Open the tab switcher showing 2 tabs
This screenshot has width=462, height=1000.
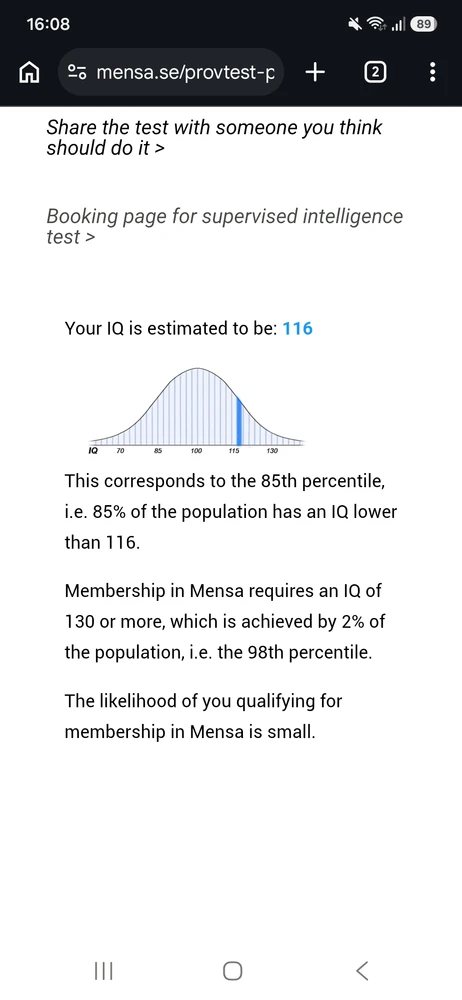point(375,73)
